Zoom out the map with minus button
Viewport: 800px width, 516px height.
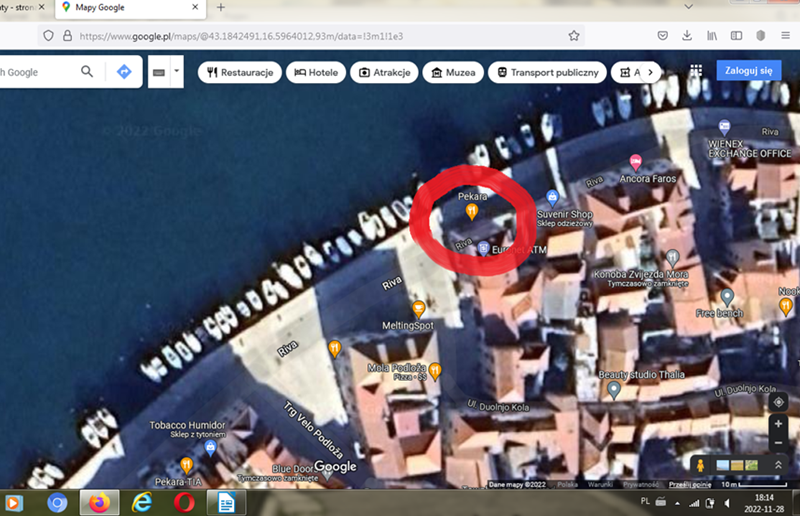(x=778, y=442)
